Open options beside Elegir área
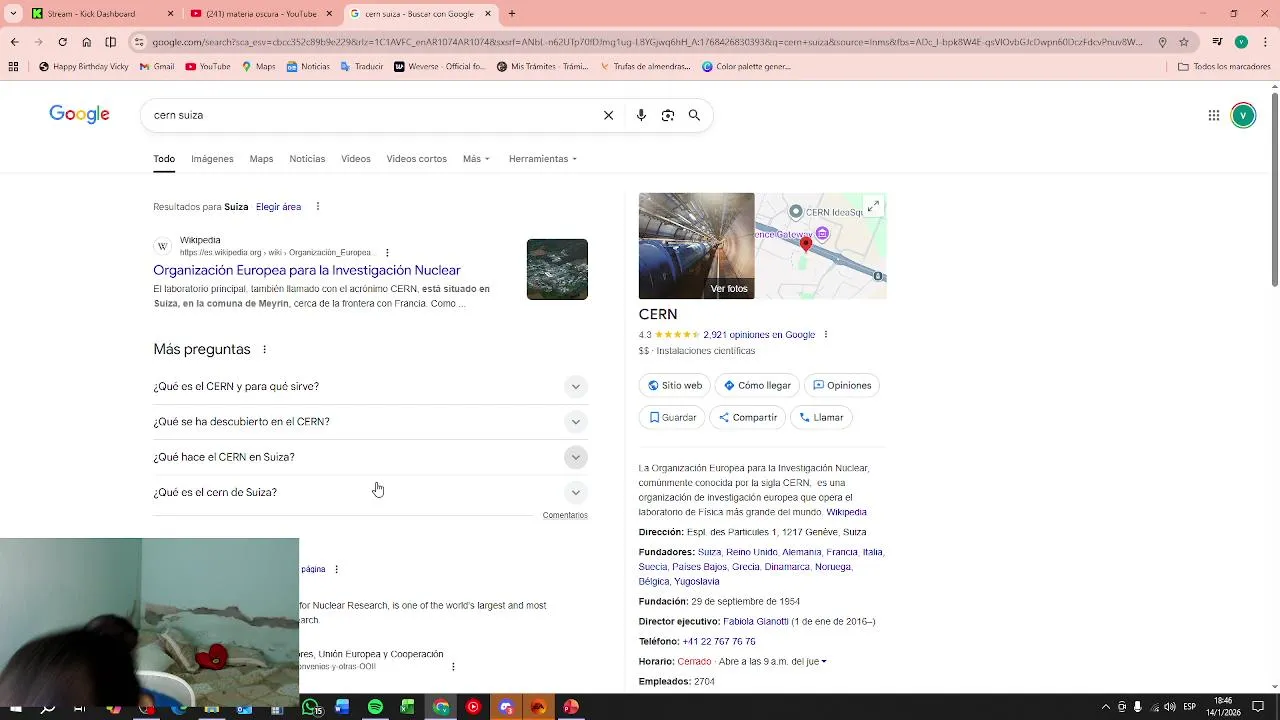The image size is (1280, 720). point(317,207)
